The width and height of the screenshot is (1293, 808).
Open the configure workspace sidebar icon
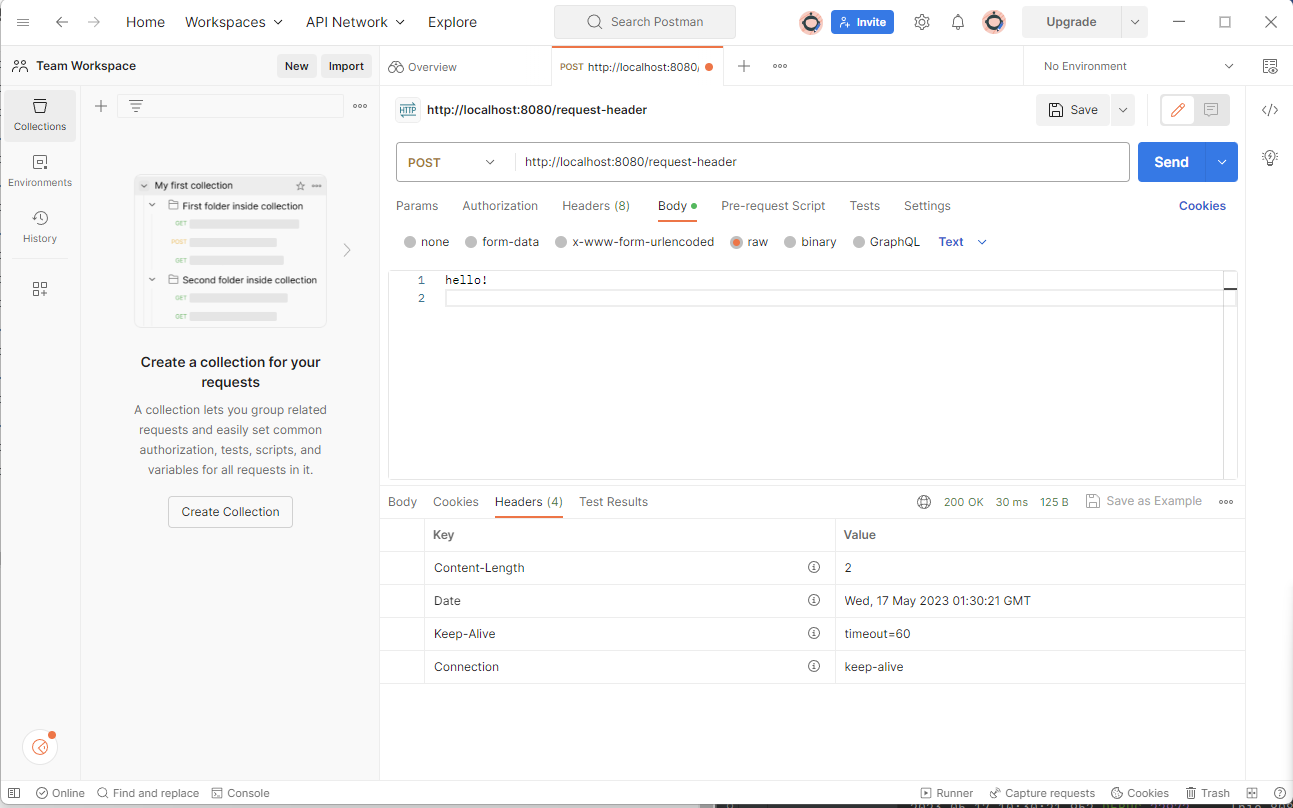(x=40, y=289)
